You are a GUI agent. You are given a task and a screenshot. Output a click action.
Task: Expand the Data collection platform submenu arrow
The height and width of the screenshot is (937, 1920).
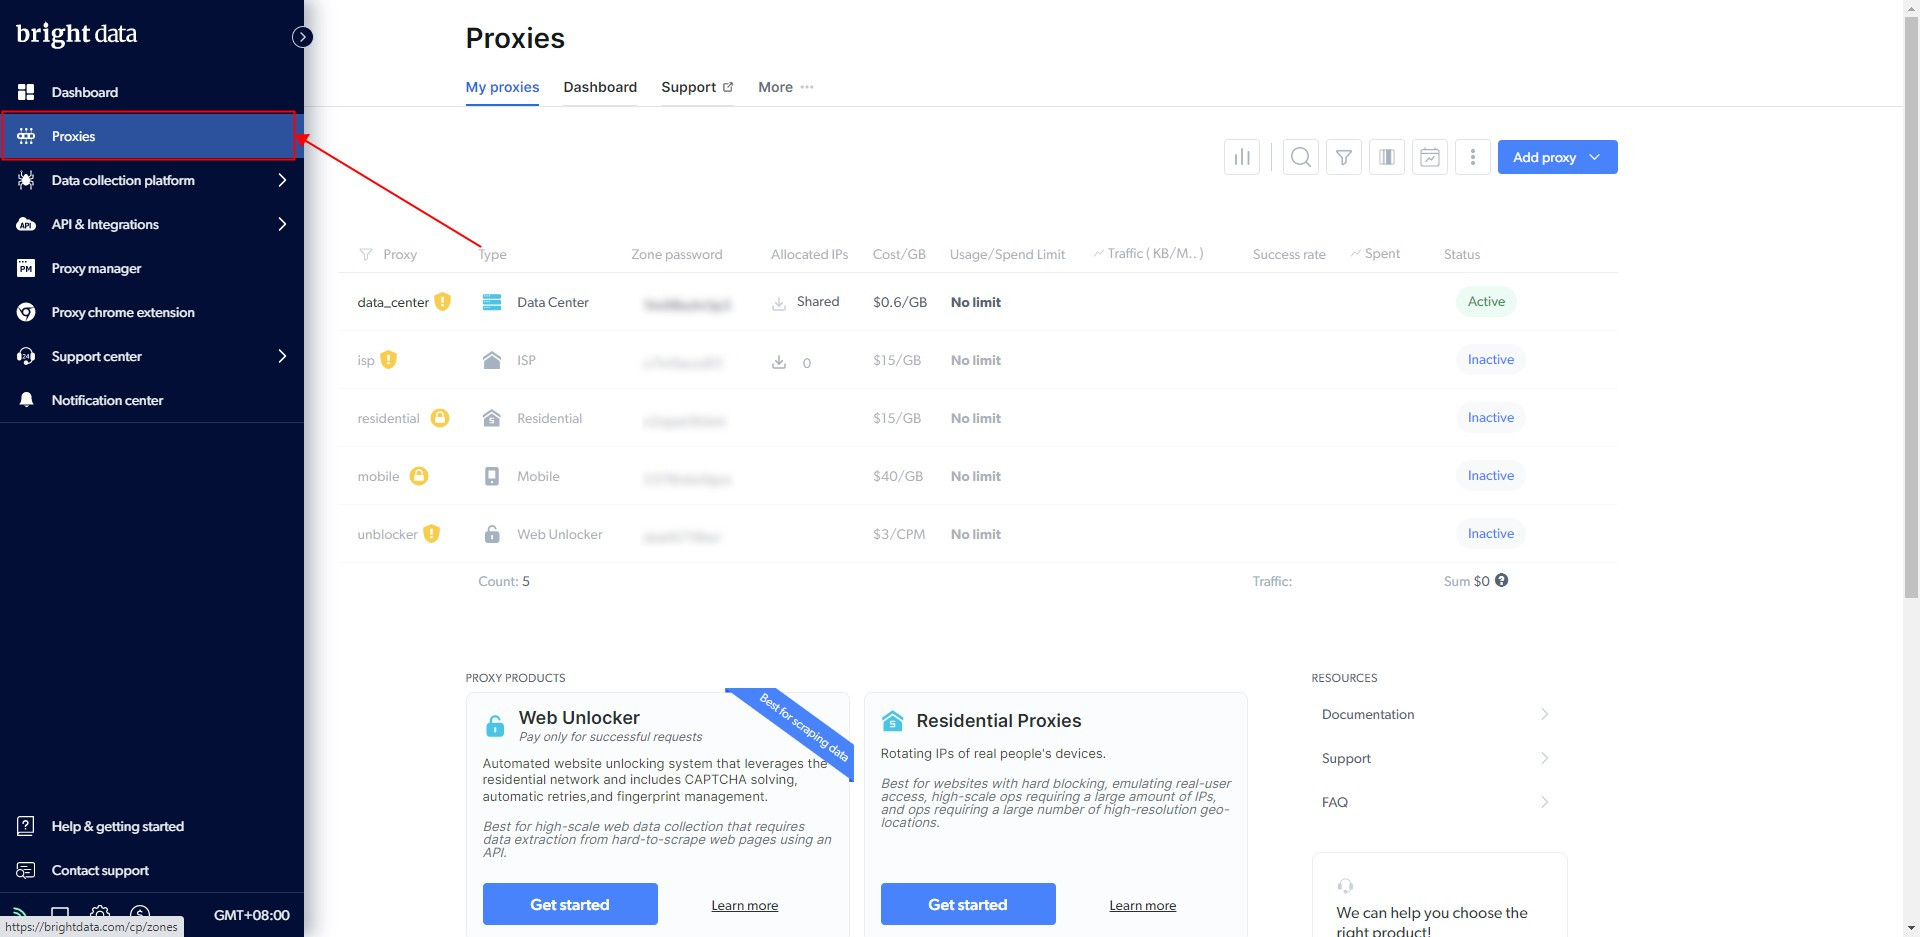coord(282,180)
